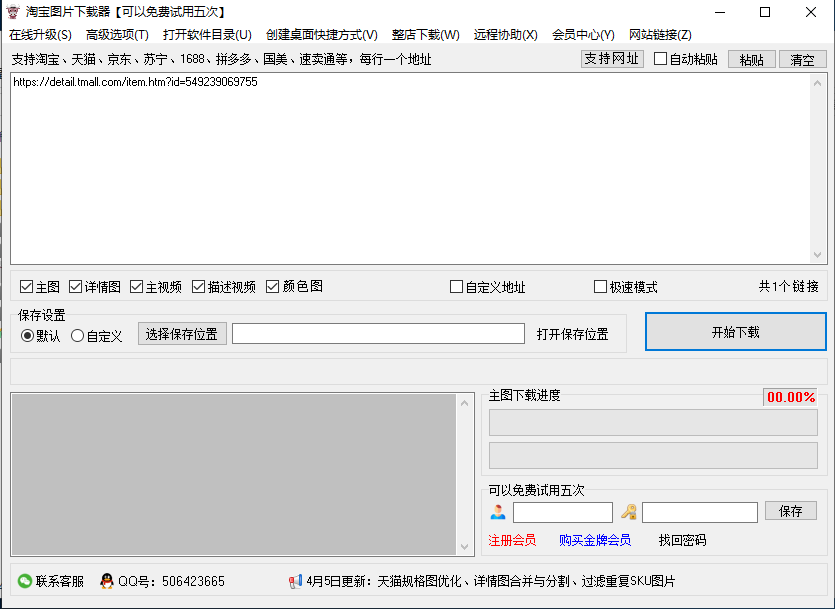This screenshot has width=835, height=609.
Task: Click the URL list scroll-down arrow
Action: click(817, 255)
